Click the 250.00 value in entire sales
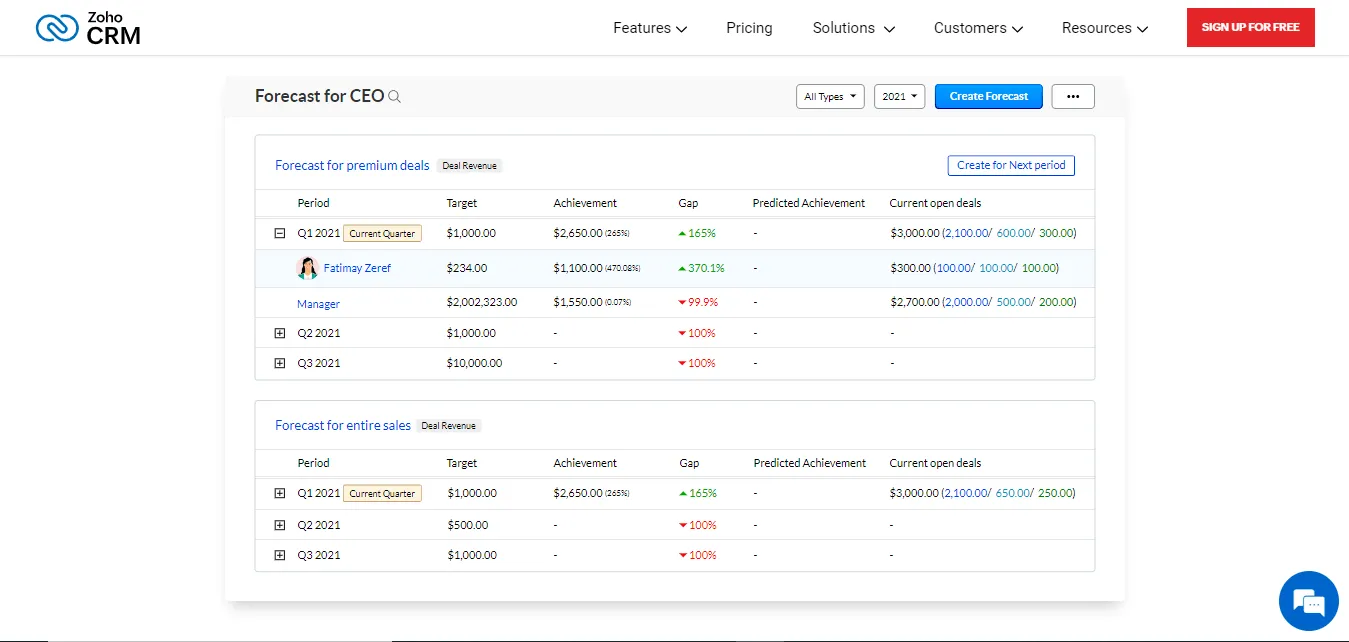The image size is (1349, 642). point(1056,493)
